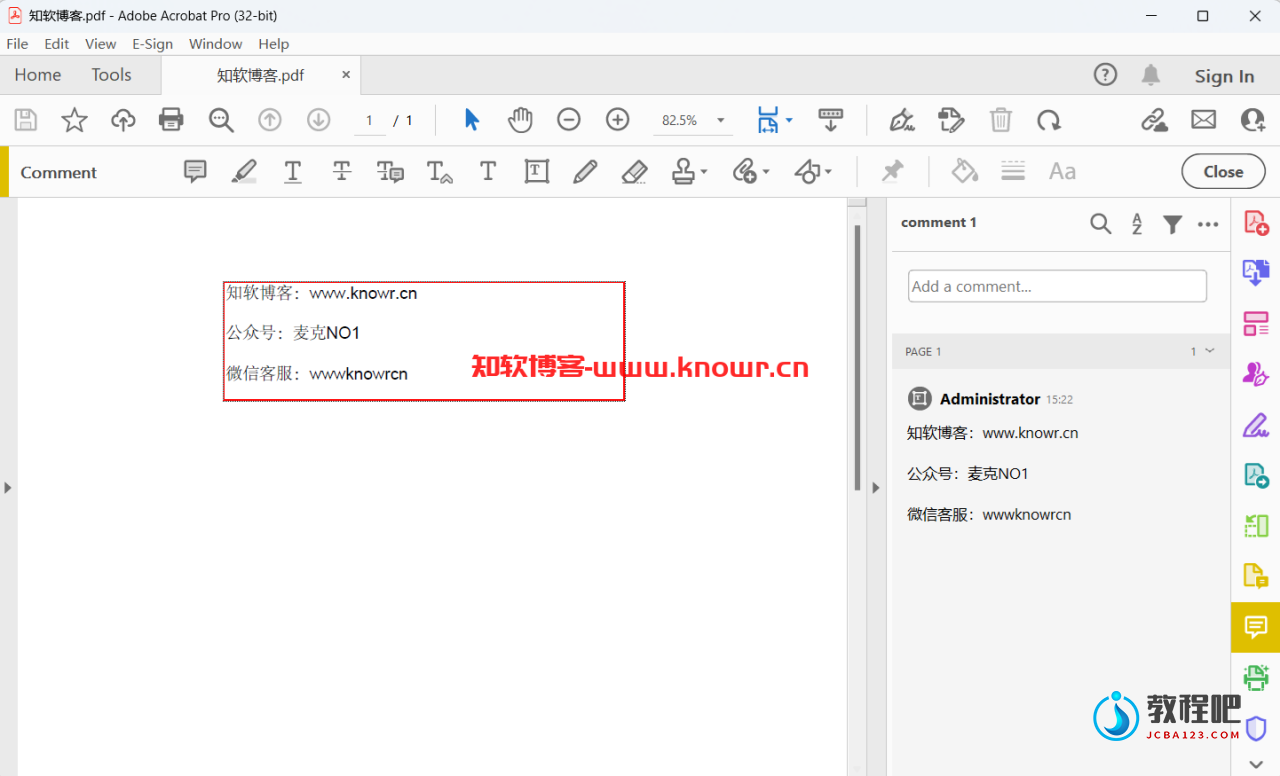Viewport: 1280px width, 776px height.
Task: Print the document with printer icon
Action: (171, 120)
